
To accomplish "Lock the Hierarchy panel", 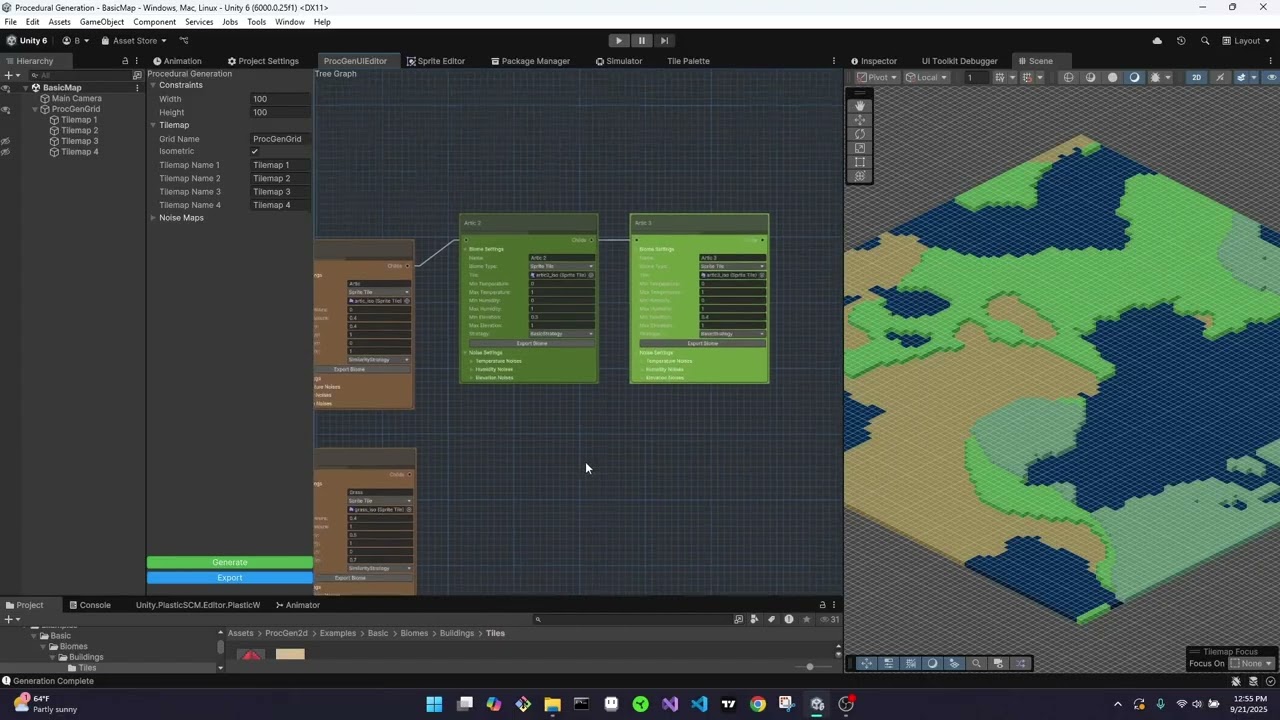I will [x=125, y=61].
